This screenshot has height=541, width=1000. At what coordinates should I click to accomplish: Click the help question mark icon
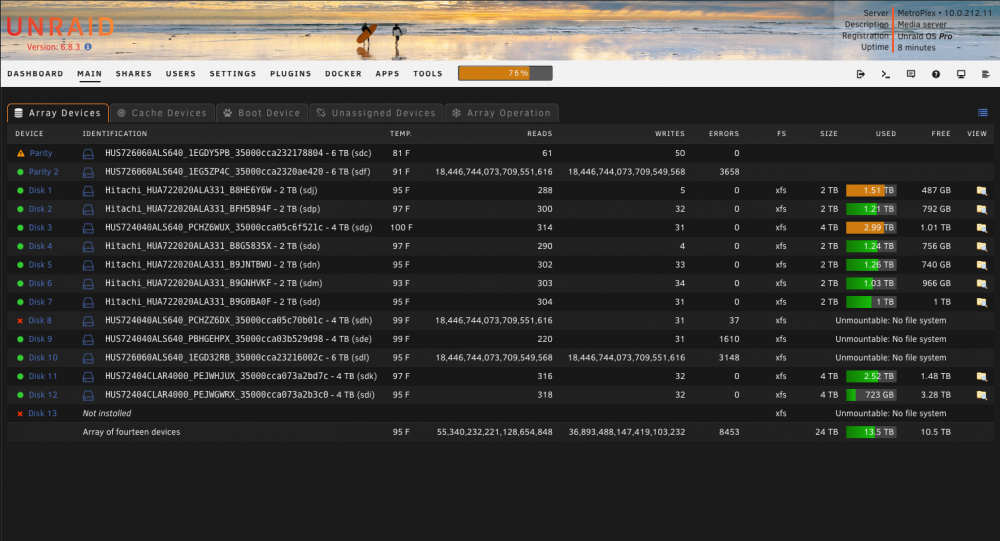936,74
